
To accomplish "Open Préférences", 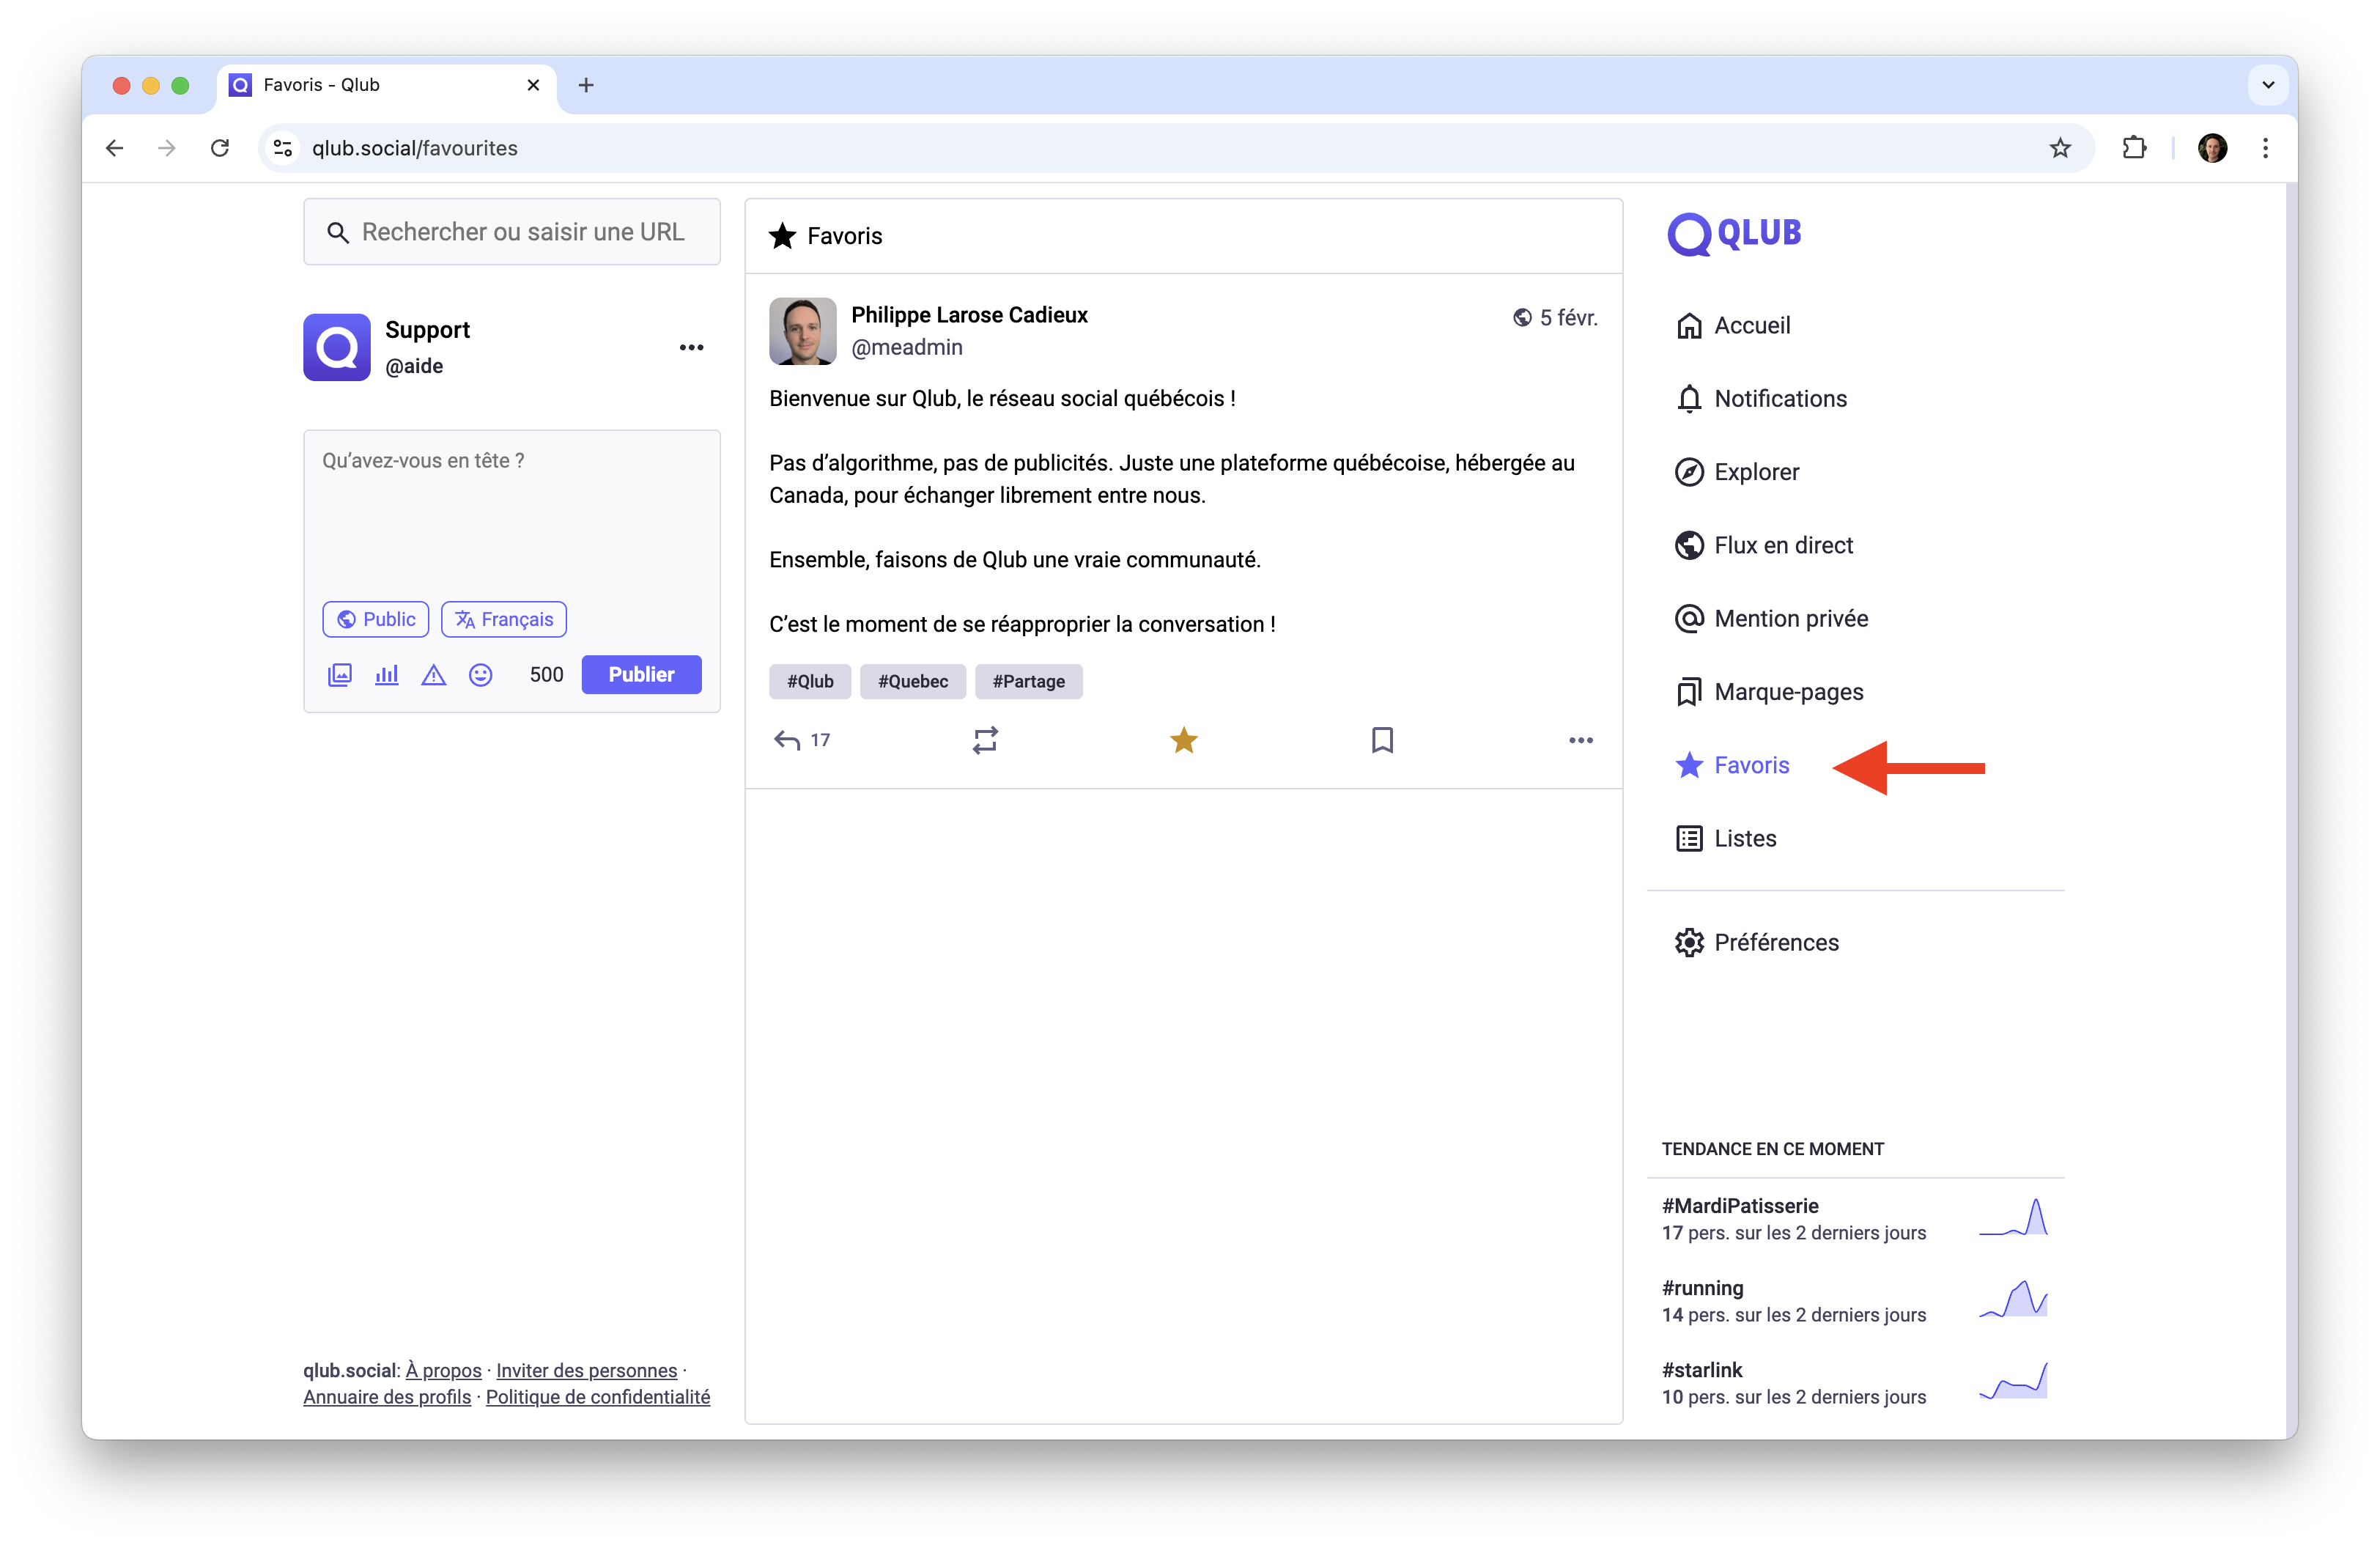I will click(x=1757, y=943).
